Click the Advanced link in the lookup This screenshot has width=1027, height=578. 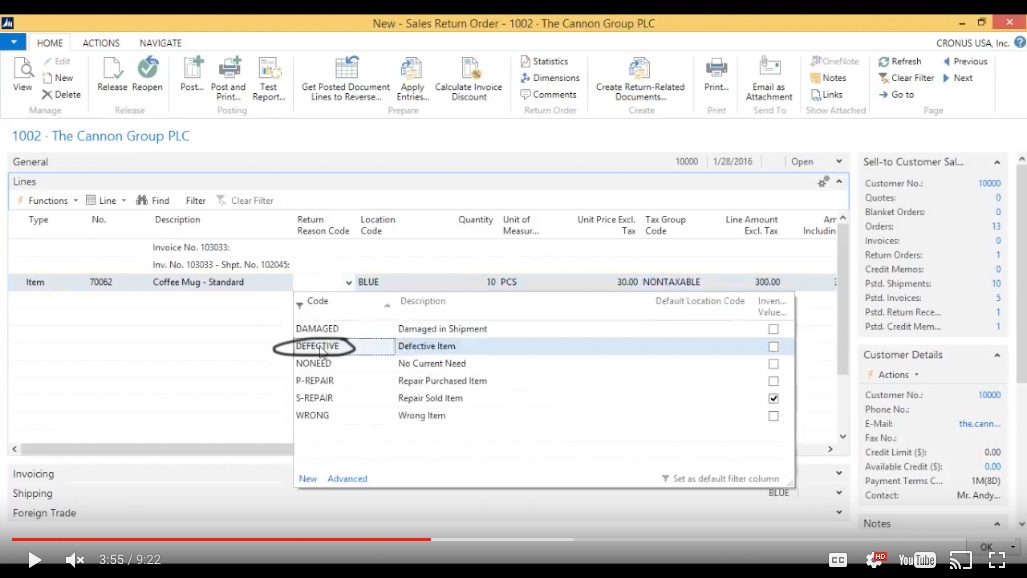pyautogui.click(x=347, y=479)
